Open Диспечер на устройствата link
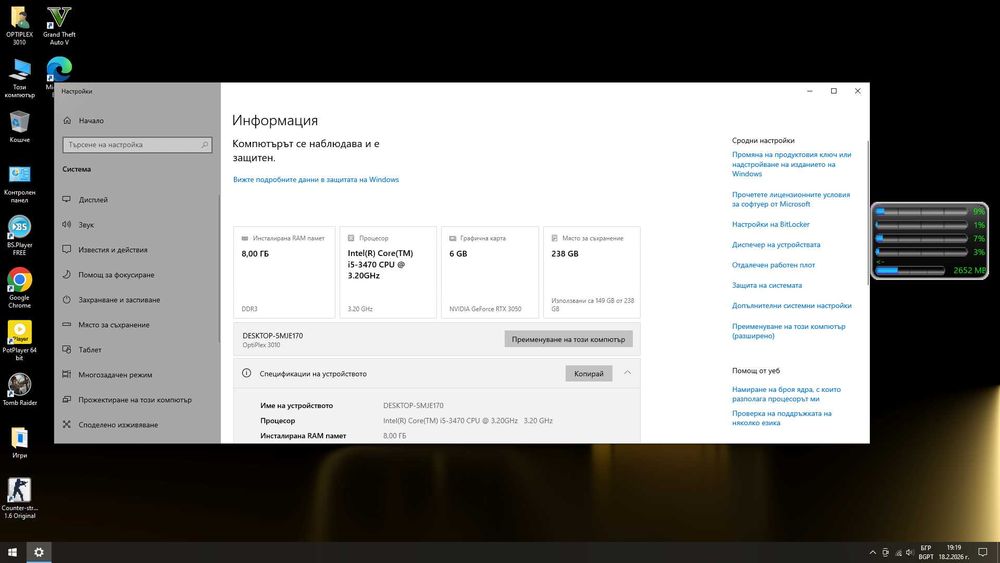The width and height of the screenshot is (1000, 563). point(776,245)
